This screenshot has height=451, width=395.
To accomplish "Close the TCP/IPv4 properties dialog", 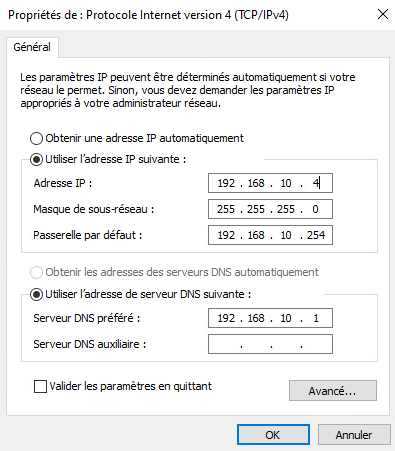I will [383, 14].
